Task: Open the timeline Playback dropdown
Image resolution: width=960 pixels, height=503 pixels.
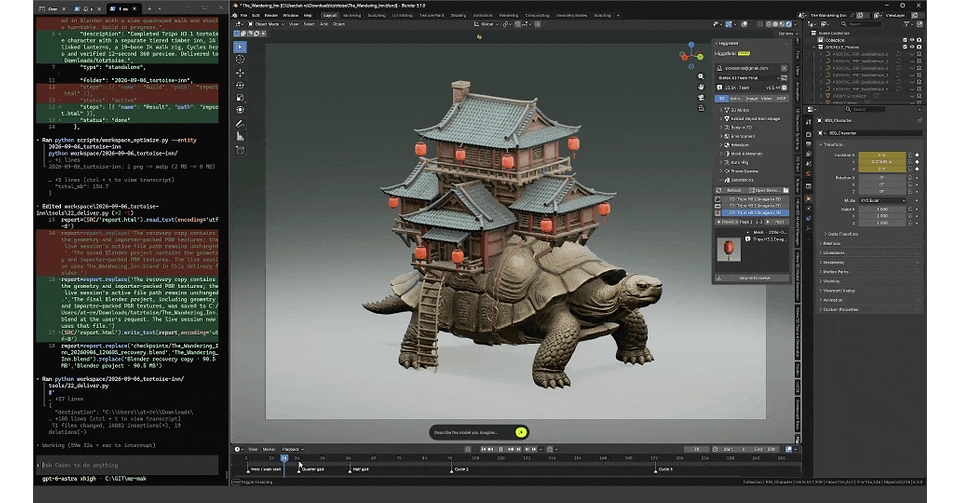Action: pyautogui.click(x=292, y=449)
